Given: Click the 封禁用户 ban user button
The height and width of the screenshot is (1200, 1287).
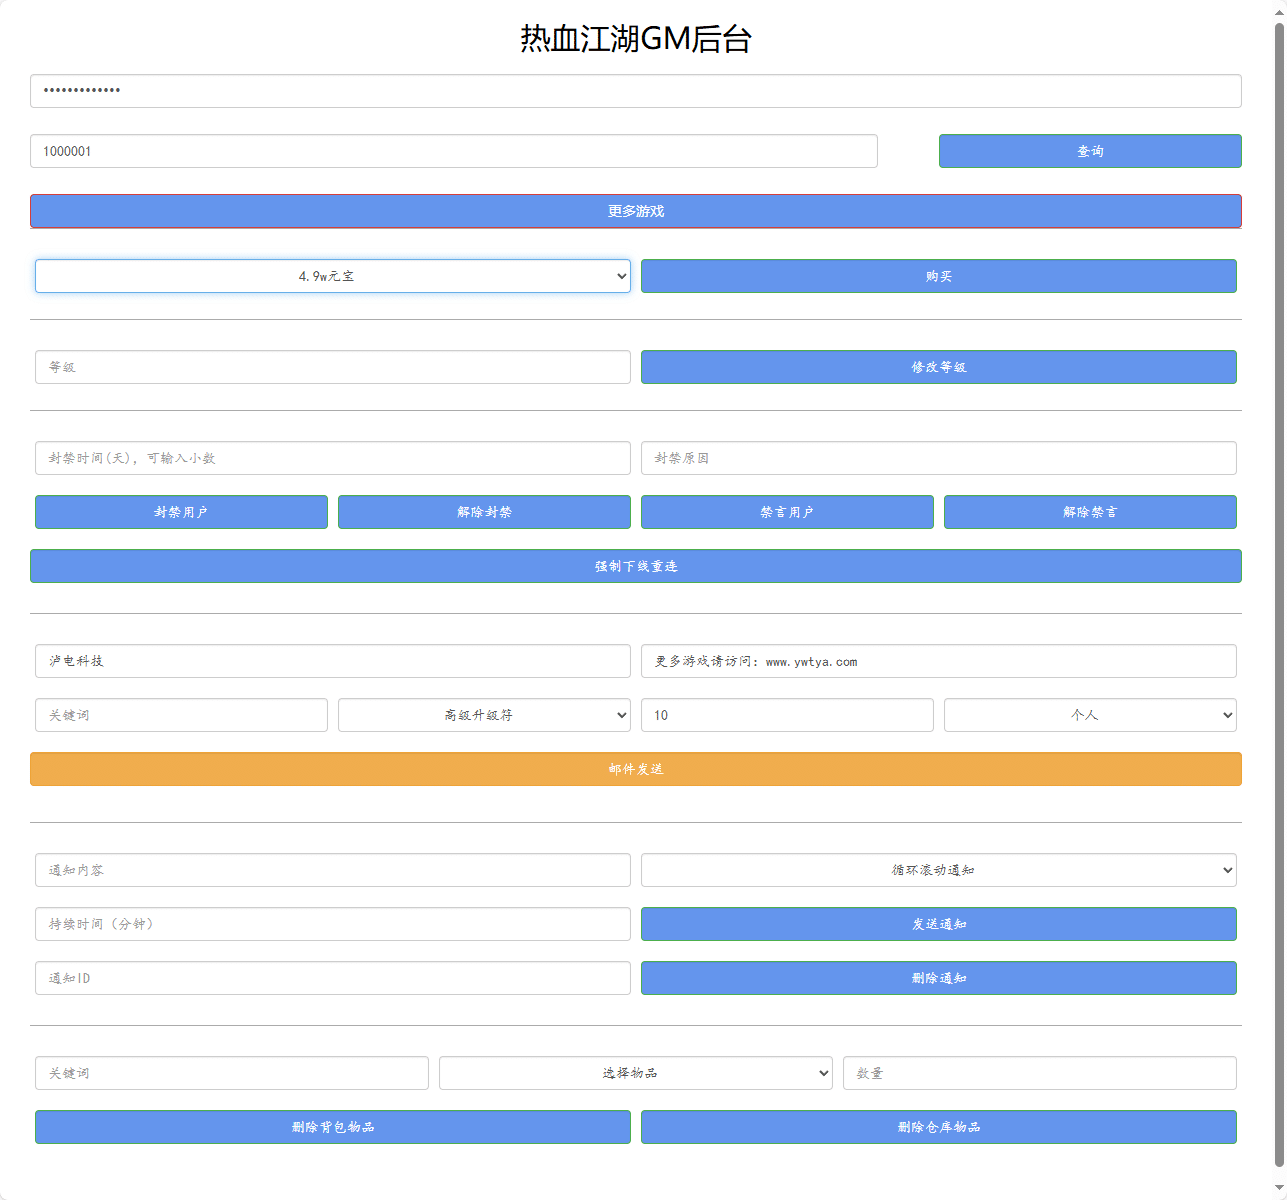Looking at the screenshot, I should 181,512.
